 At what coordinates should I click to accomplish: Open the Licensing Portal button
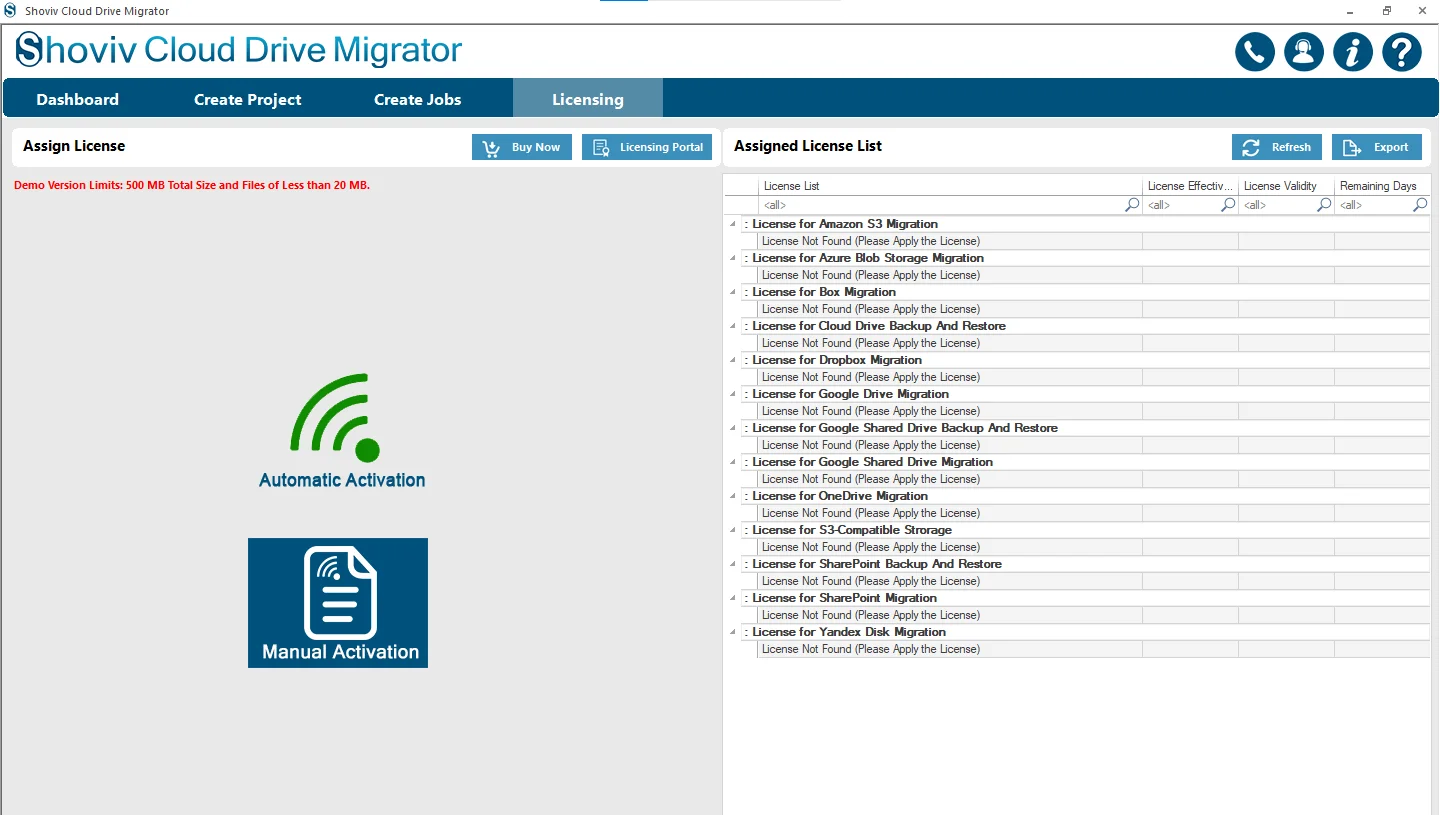(647, 147)
